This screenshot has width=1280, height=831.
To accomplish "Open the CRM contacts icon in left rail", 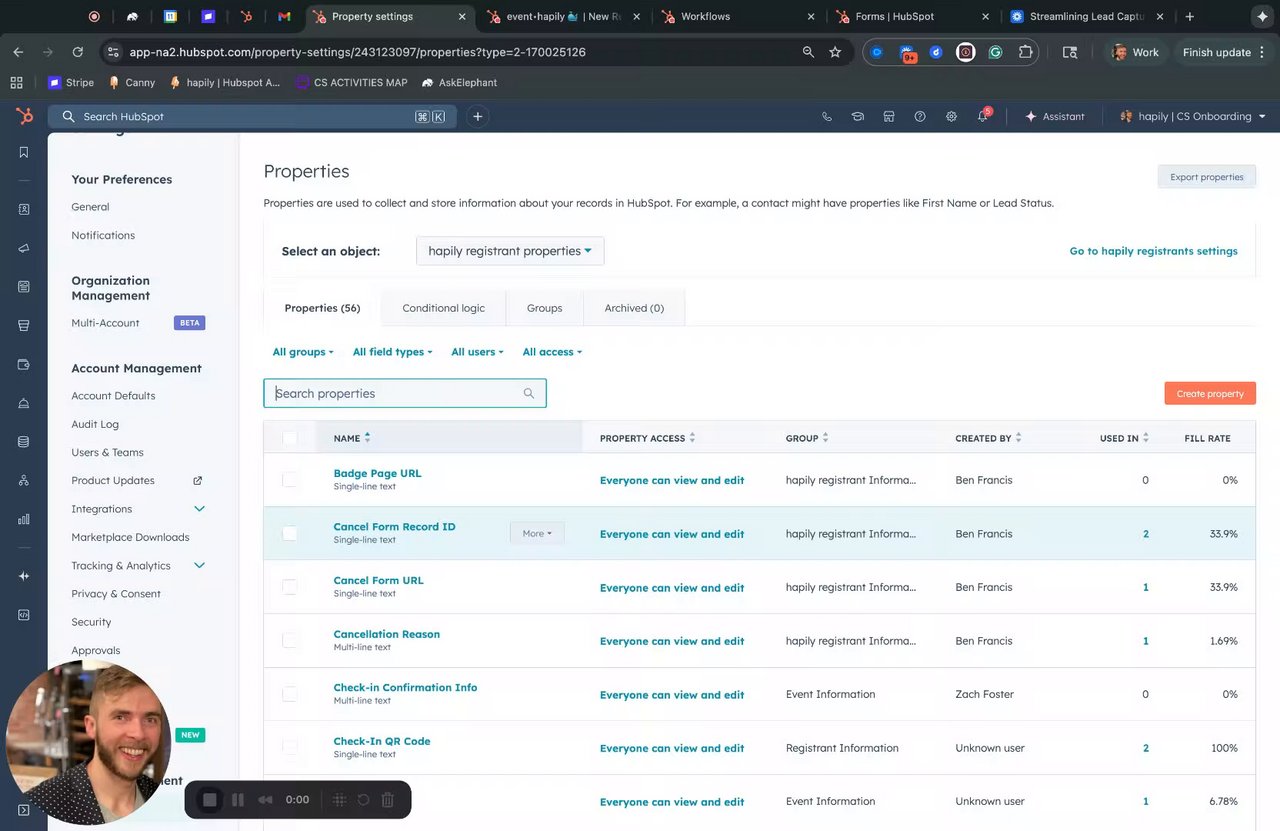I will [x=24, y=209].
